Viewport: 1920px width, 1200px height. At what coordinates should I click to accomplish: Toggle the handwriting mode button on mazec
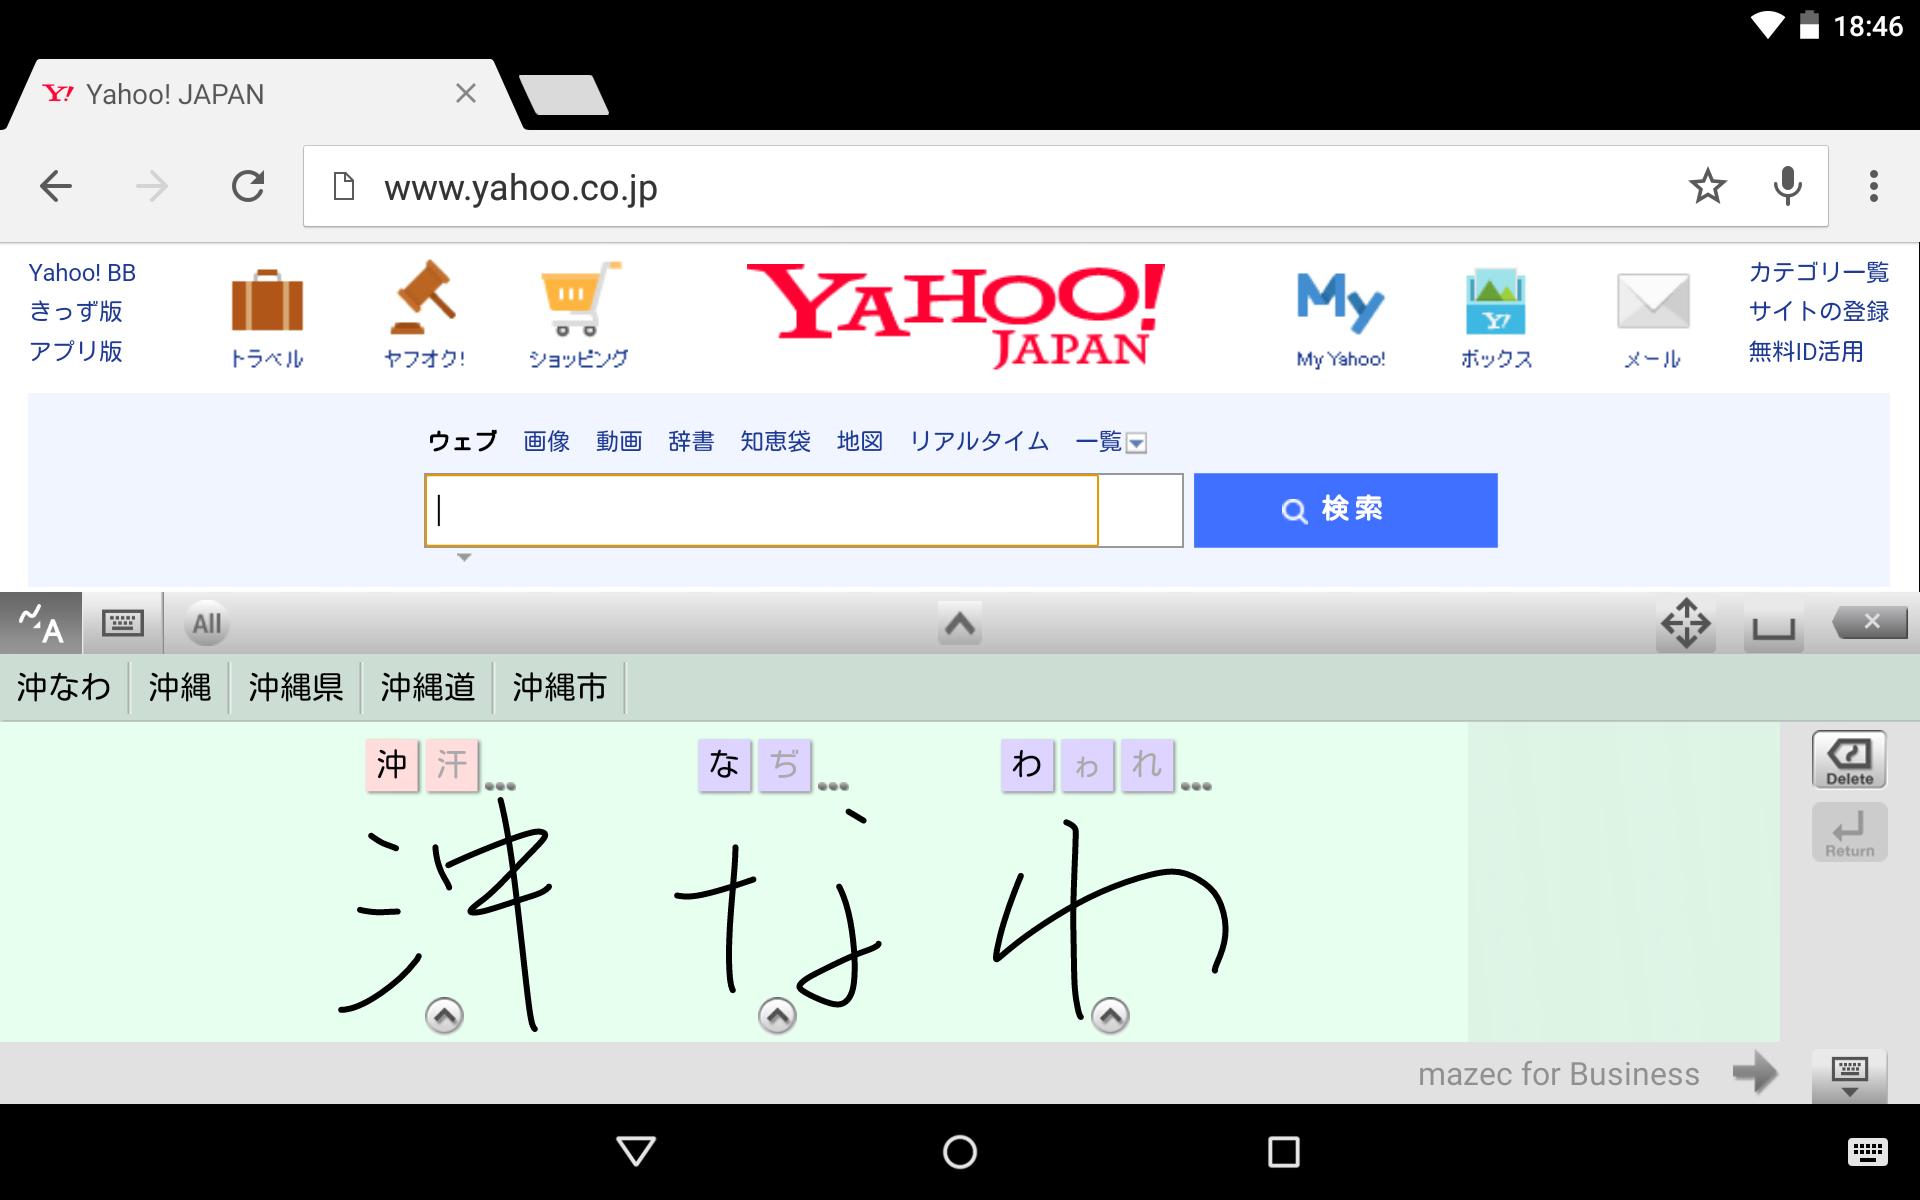pos(38,622)
